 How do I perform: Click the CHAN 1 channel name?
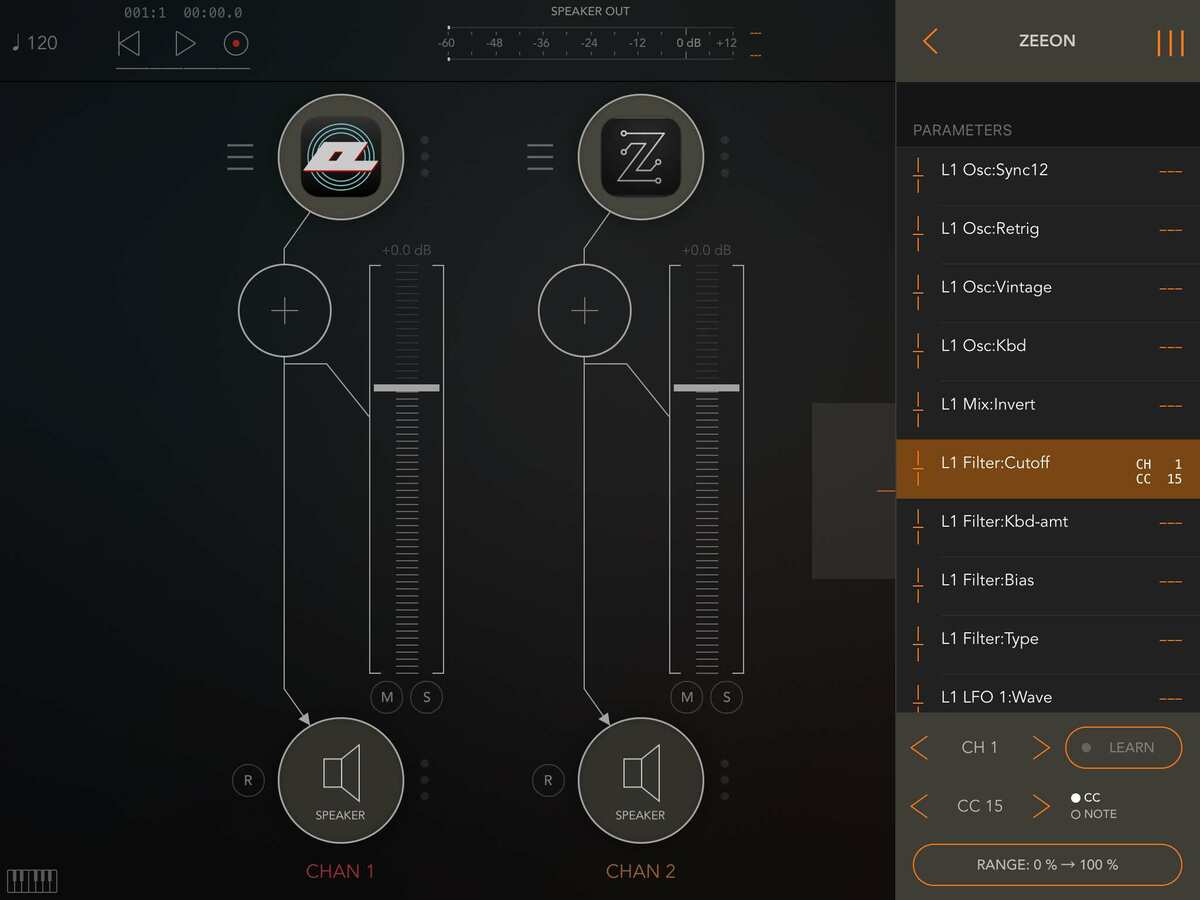(x=340, y=871)
